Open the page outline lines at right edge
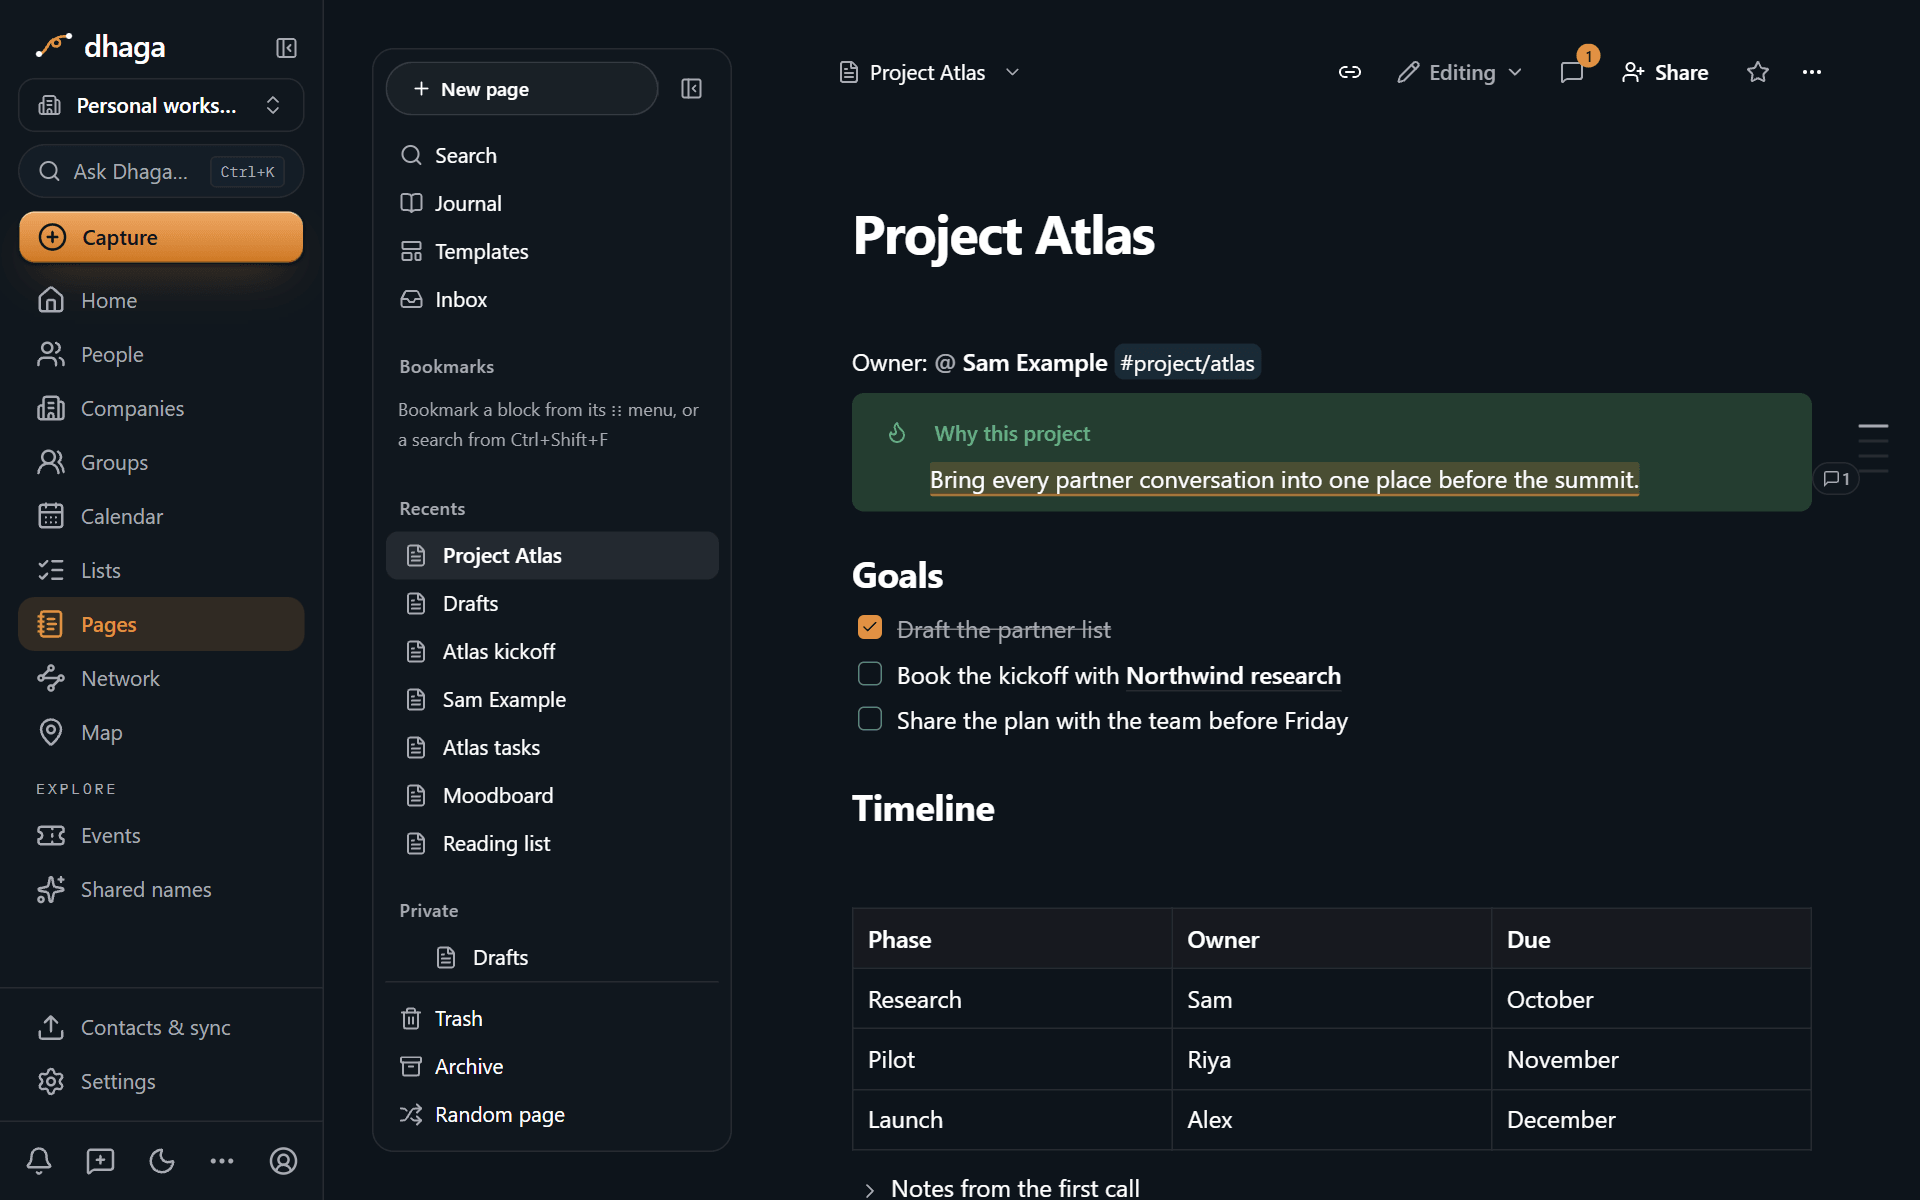The width and height of the screenshot is (1920, 1200). coord(1873,448)
